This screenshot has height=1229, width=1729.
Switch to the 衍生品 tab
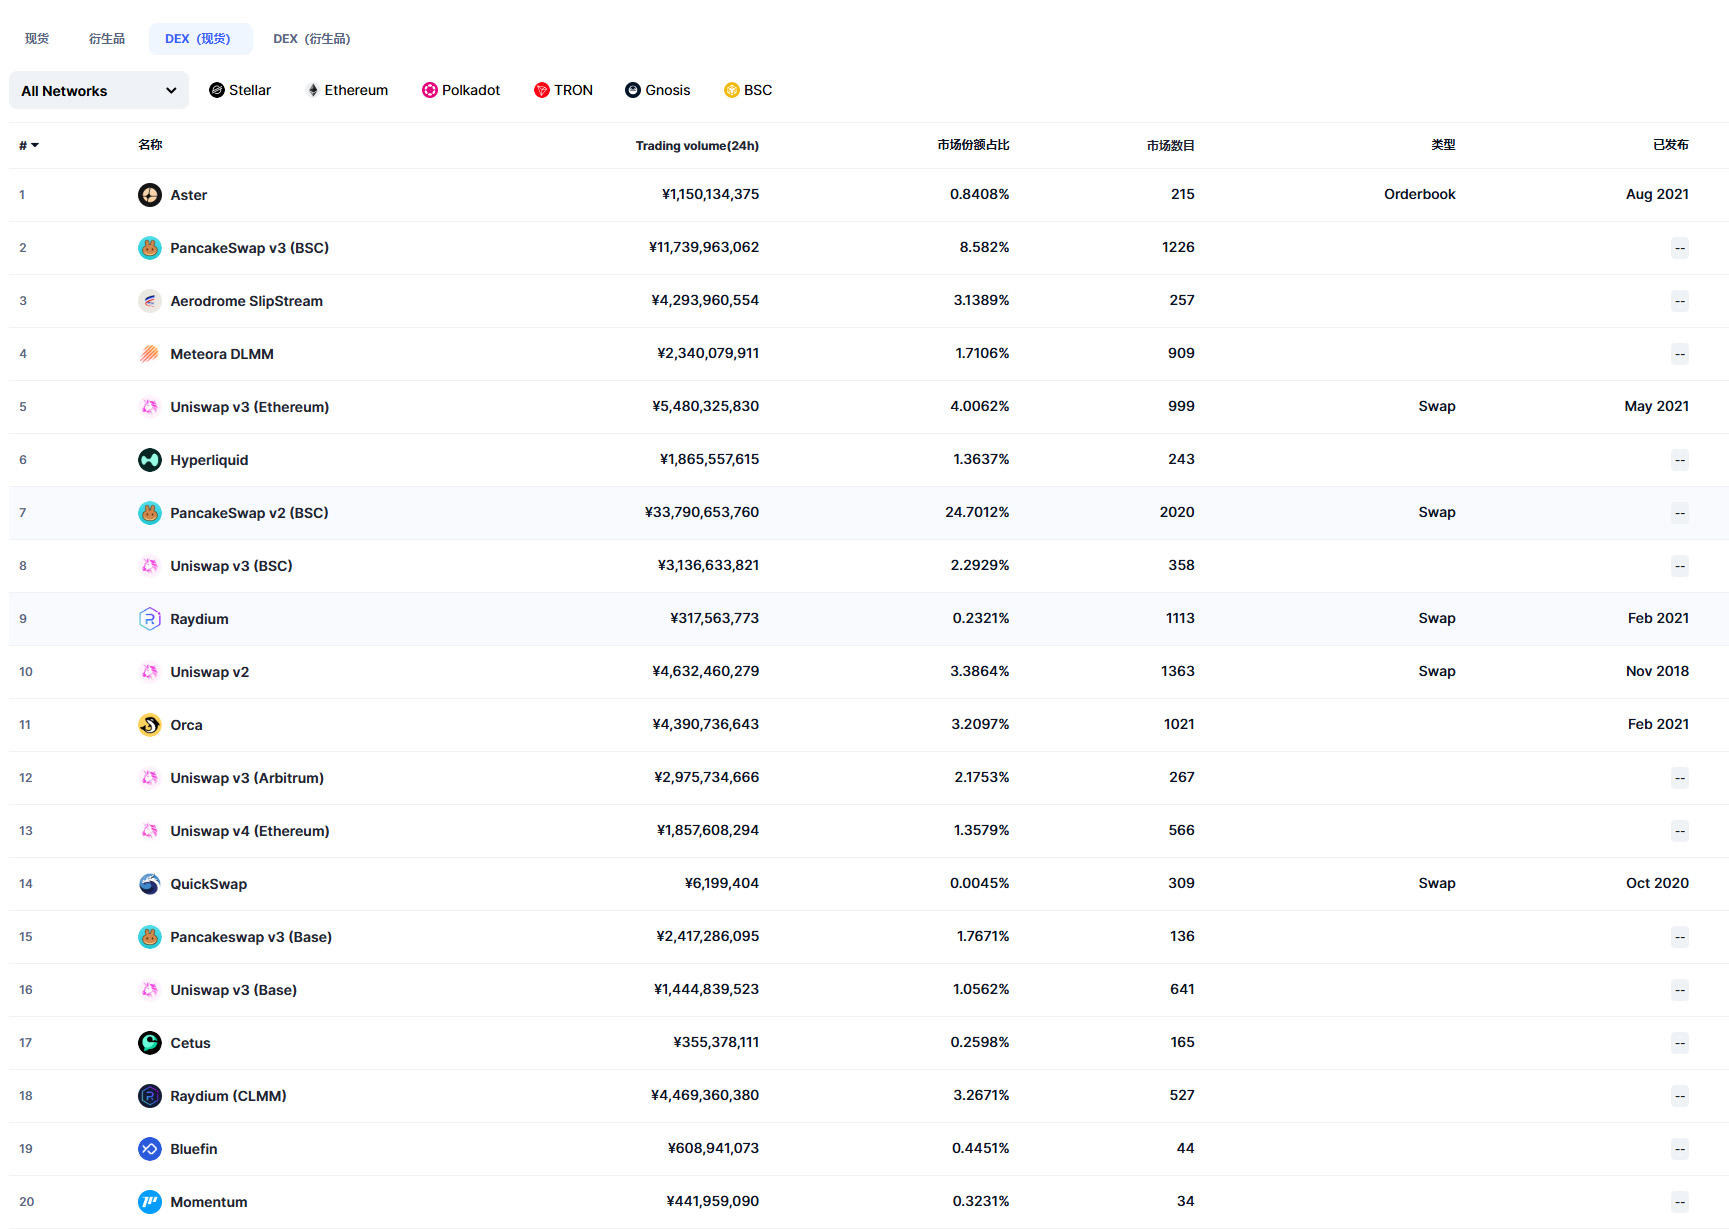click(x=107, y=39)
